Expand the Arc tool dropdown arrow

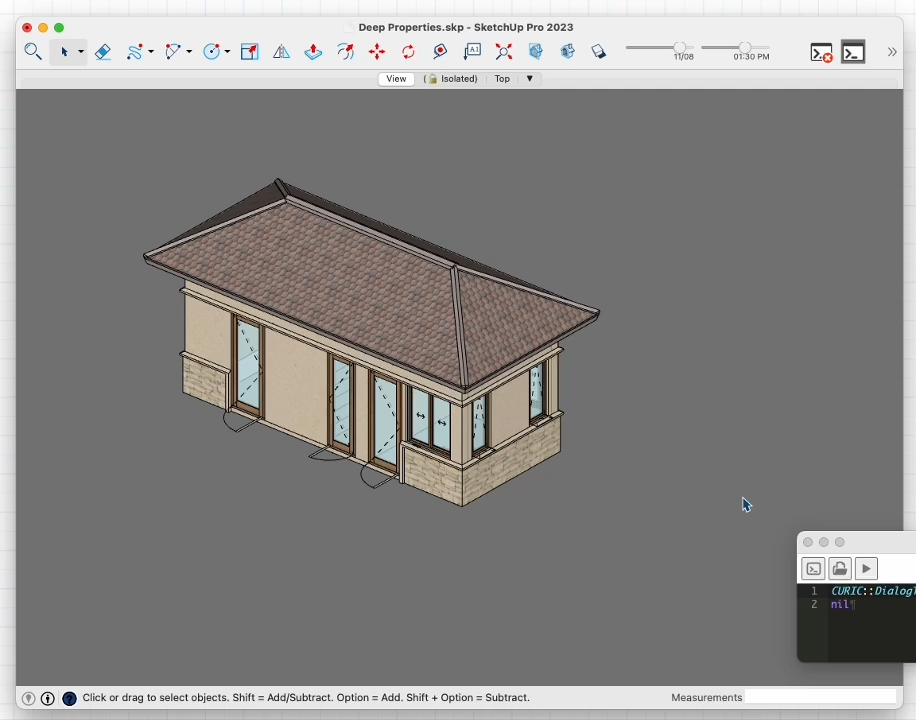pos(189,53)
